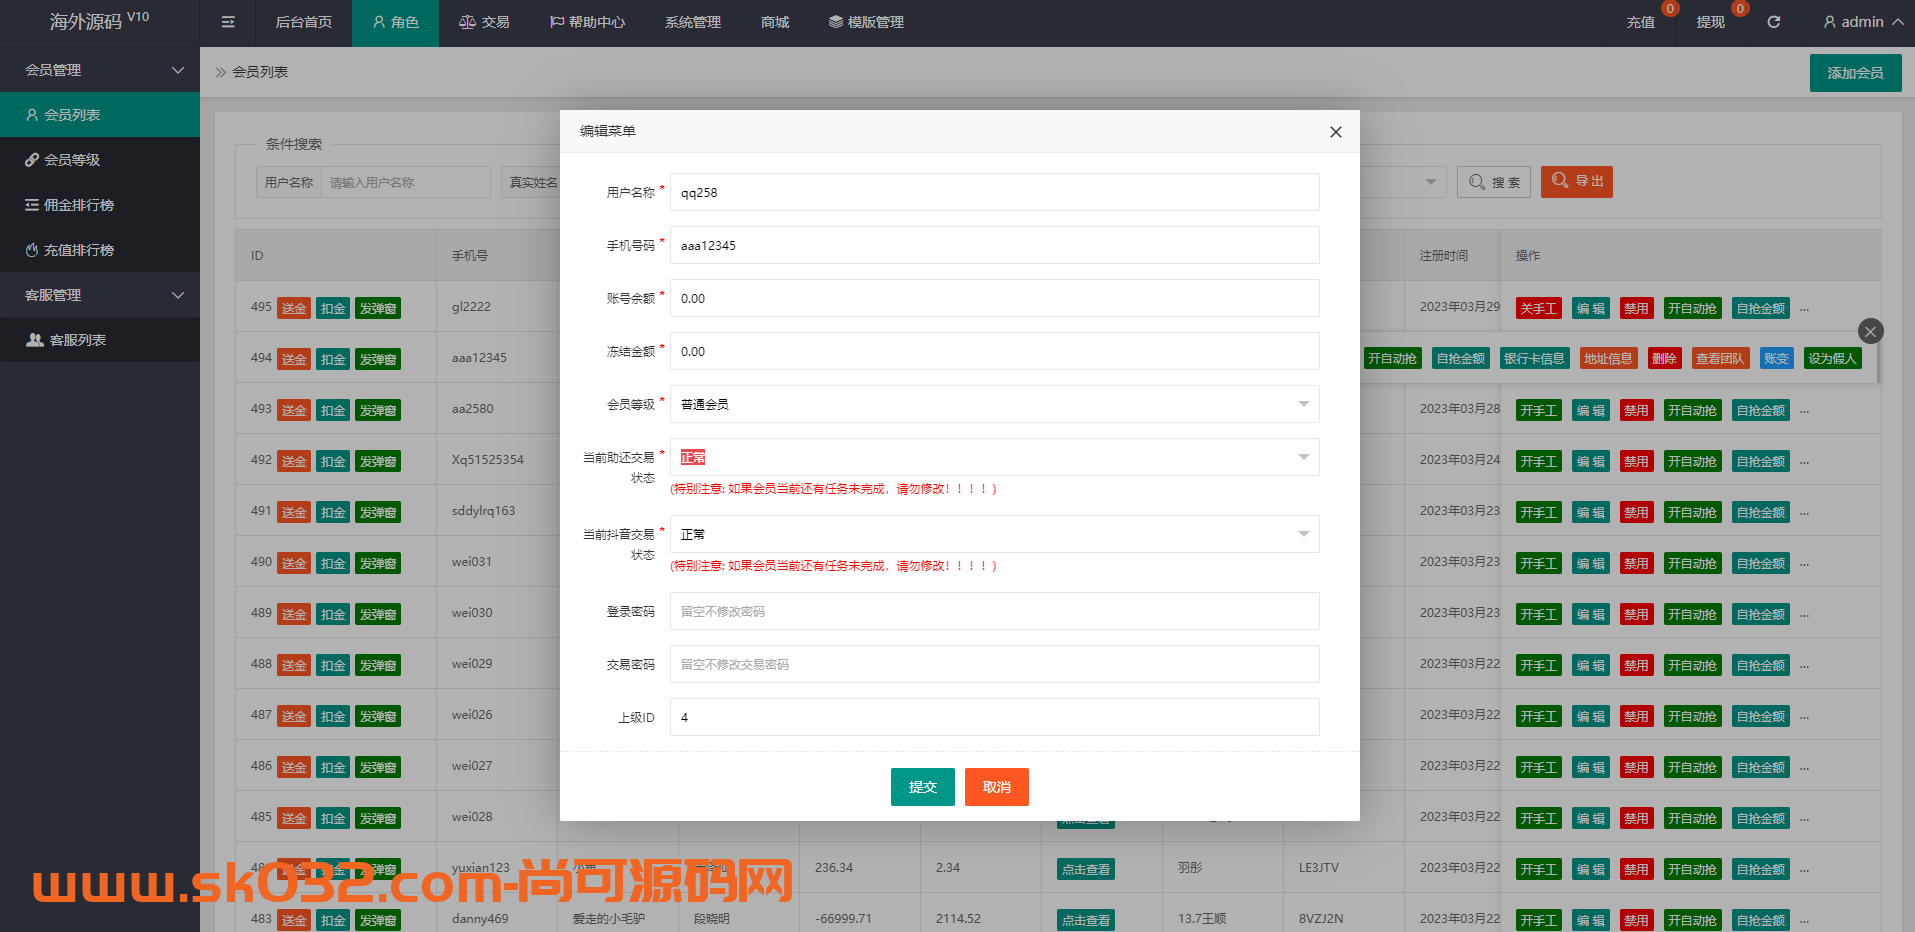This screenshot has height=932, width=1915.
Task: Click the 用户名称 field containing qq258
Action: click(x=994, y=192)
